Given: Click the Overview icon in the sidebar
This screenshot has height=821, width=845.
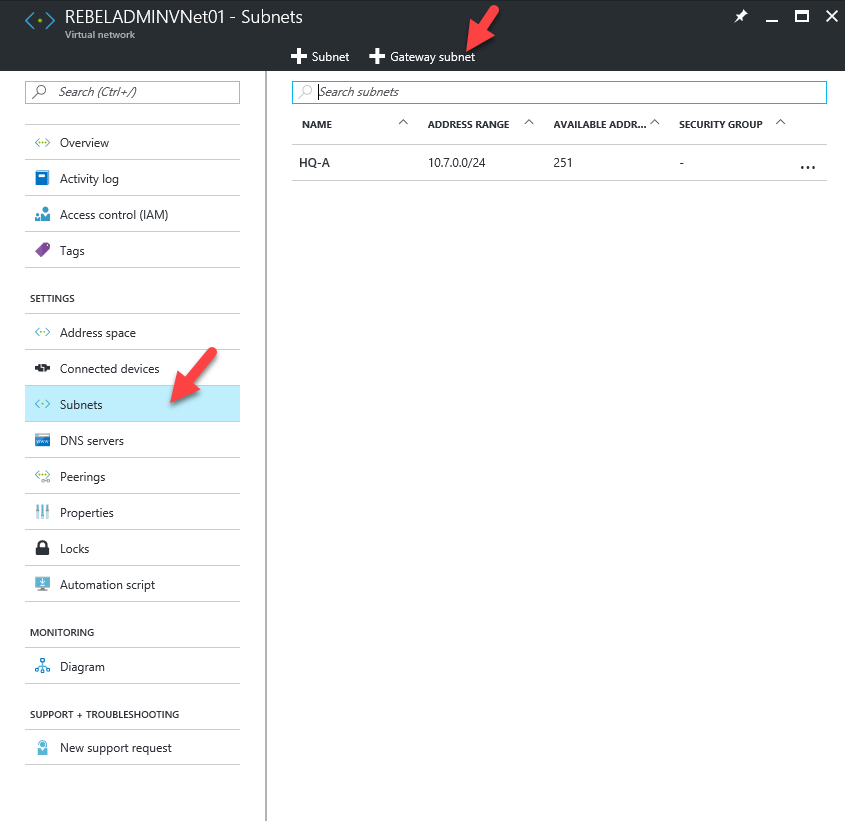Looking at the screenshot, I should pos(43,143).
